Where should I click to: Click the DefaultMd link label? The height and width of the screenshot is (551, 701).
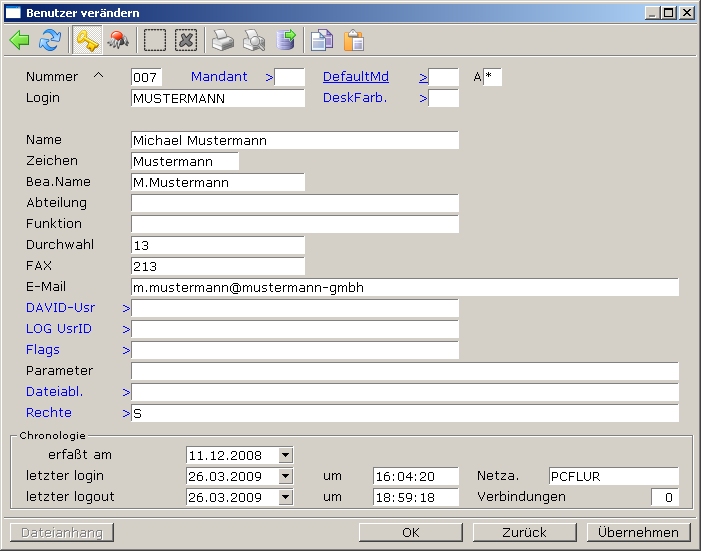[355, 77]
